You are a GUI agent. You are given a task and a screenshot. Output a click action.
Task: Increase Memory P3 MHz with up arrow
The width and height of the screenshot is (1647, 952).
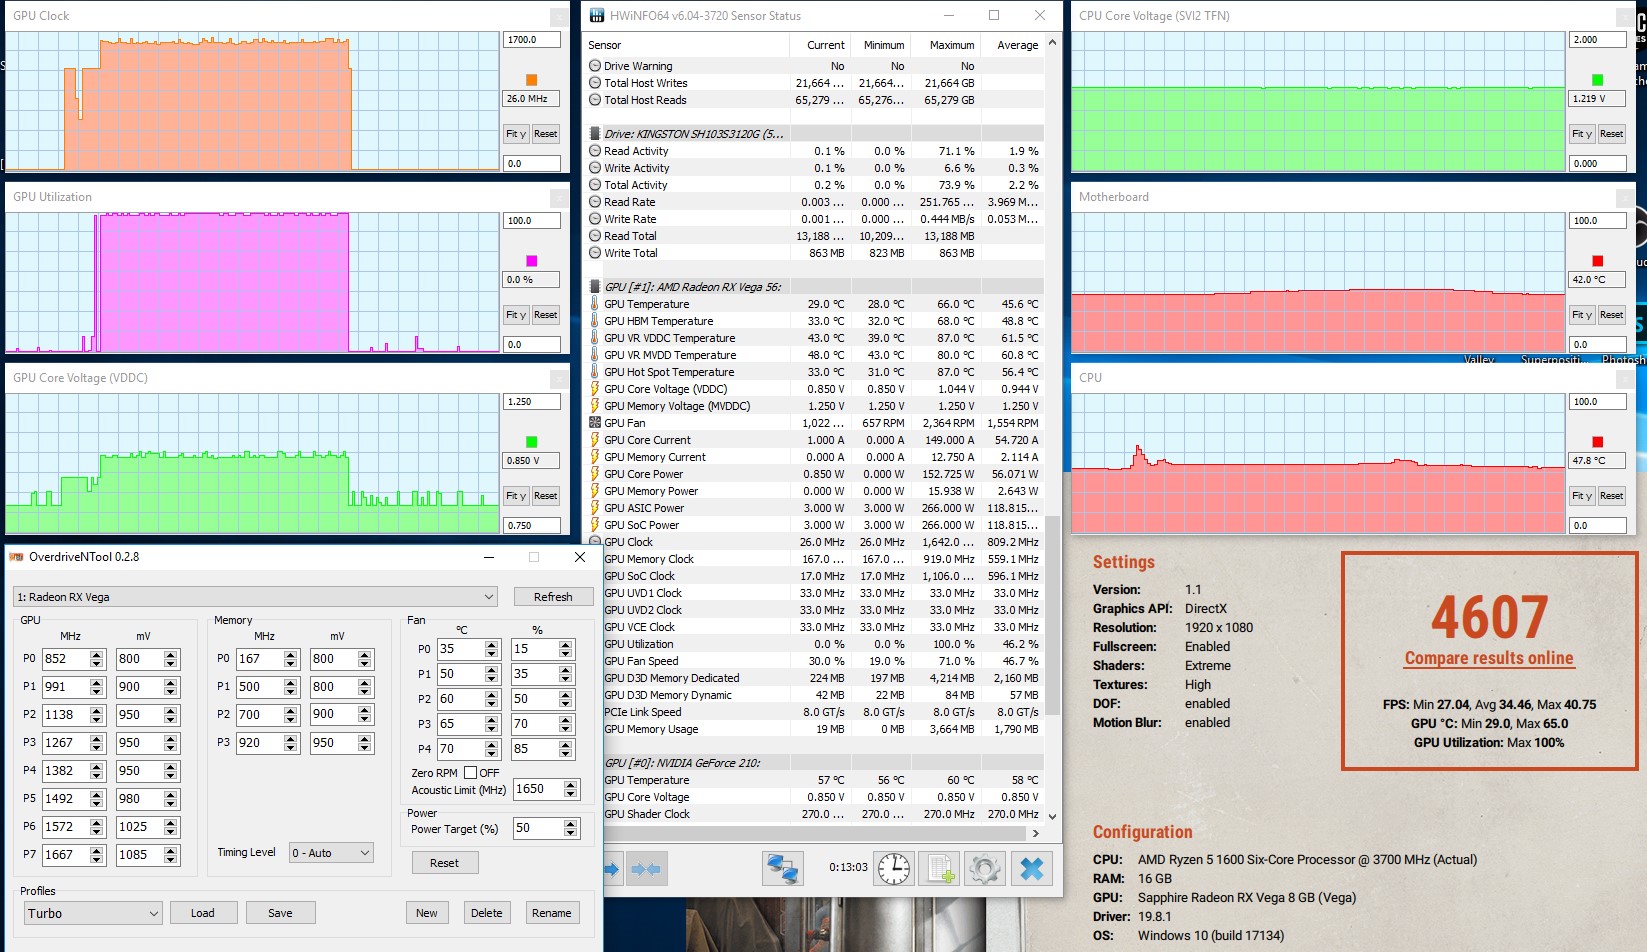coord(290,738)
